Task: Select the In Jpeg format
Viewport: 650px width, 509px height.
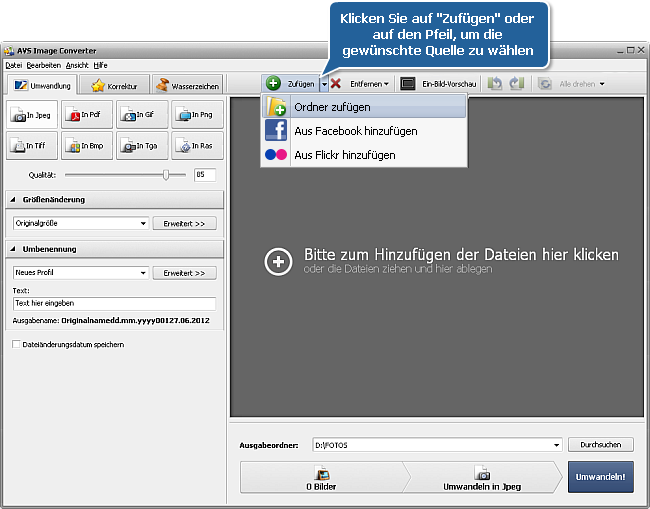Action: point(32,115)
